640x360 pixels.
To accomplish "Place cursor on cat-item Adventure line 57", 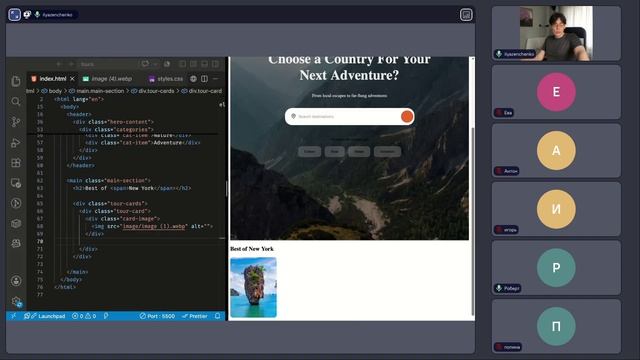I will (x=142, y=142).
